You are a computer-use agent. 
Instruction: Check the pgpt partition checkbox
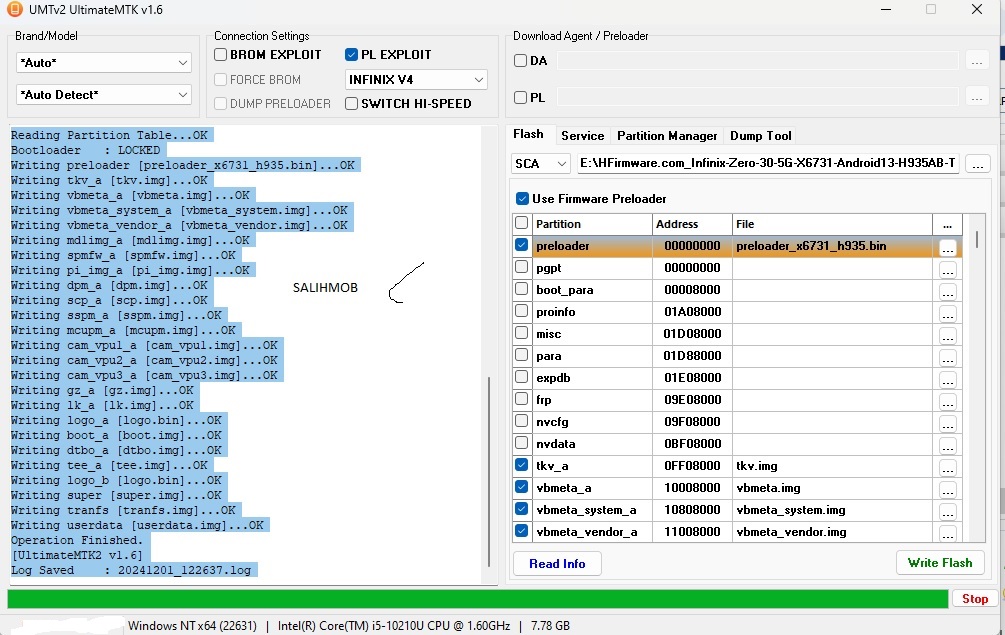click(522, 267)
